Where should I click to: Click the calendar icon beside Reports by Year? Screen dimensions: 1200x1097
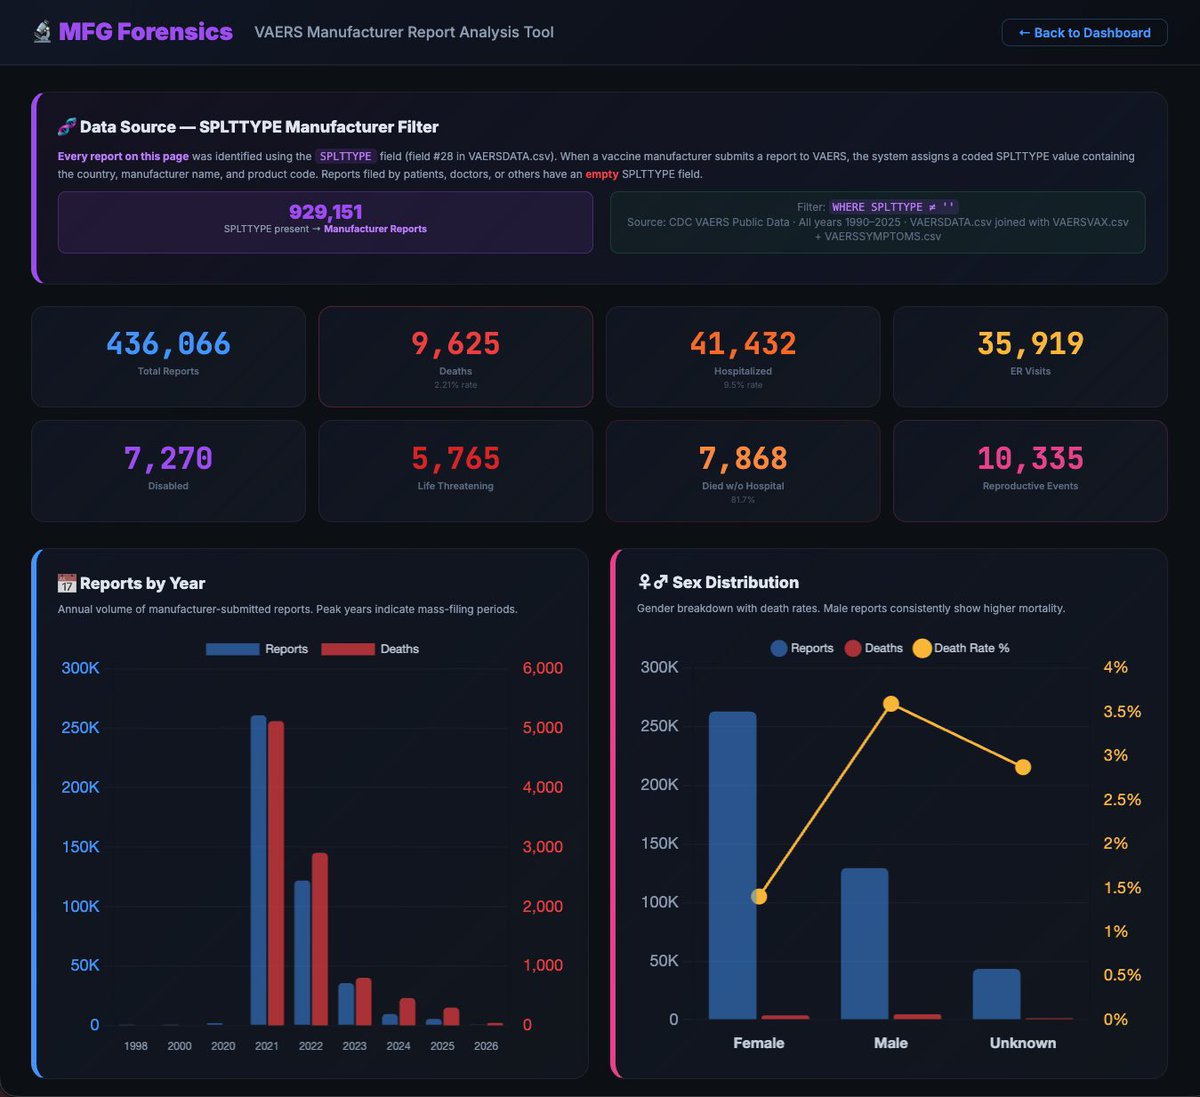pyautogui.click(x=67, y=583)
